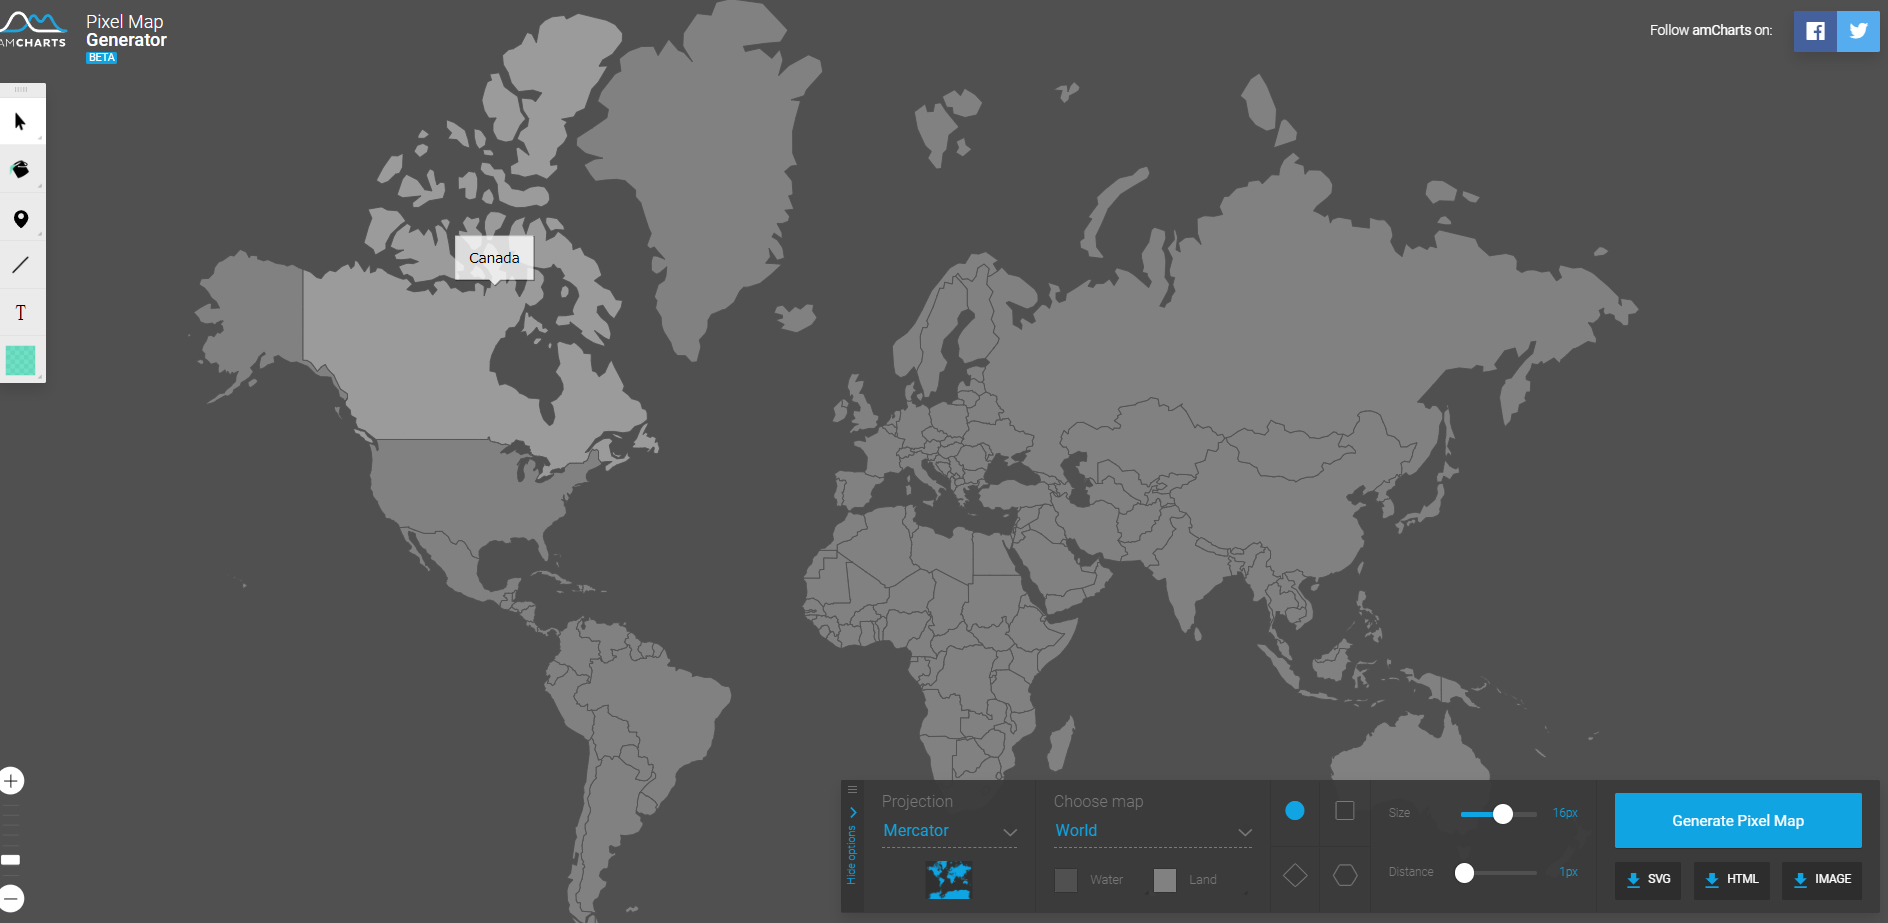Click the BETA badge
This screenshot has width=1888, height=923.
101,58
